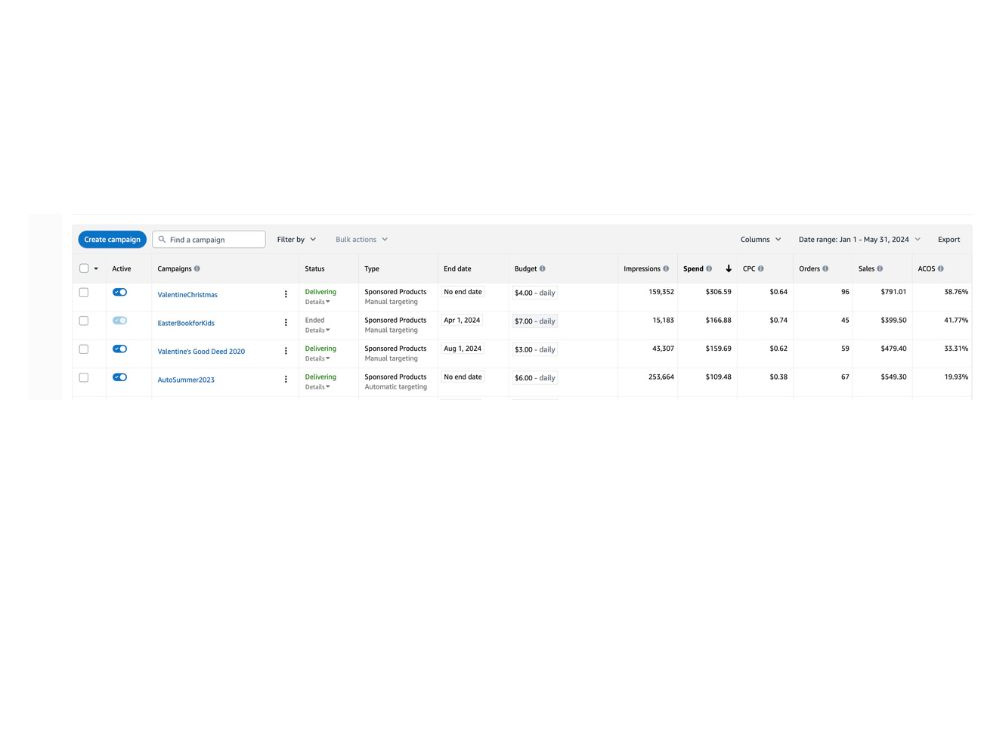The width and height of the screenshot is (1000, 750).
Task: Click the Export button
Action: [948, 239]
